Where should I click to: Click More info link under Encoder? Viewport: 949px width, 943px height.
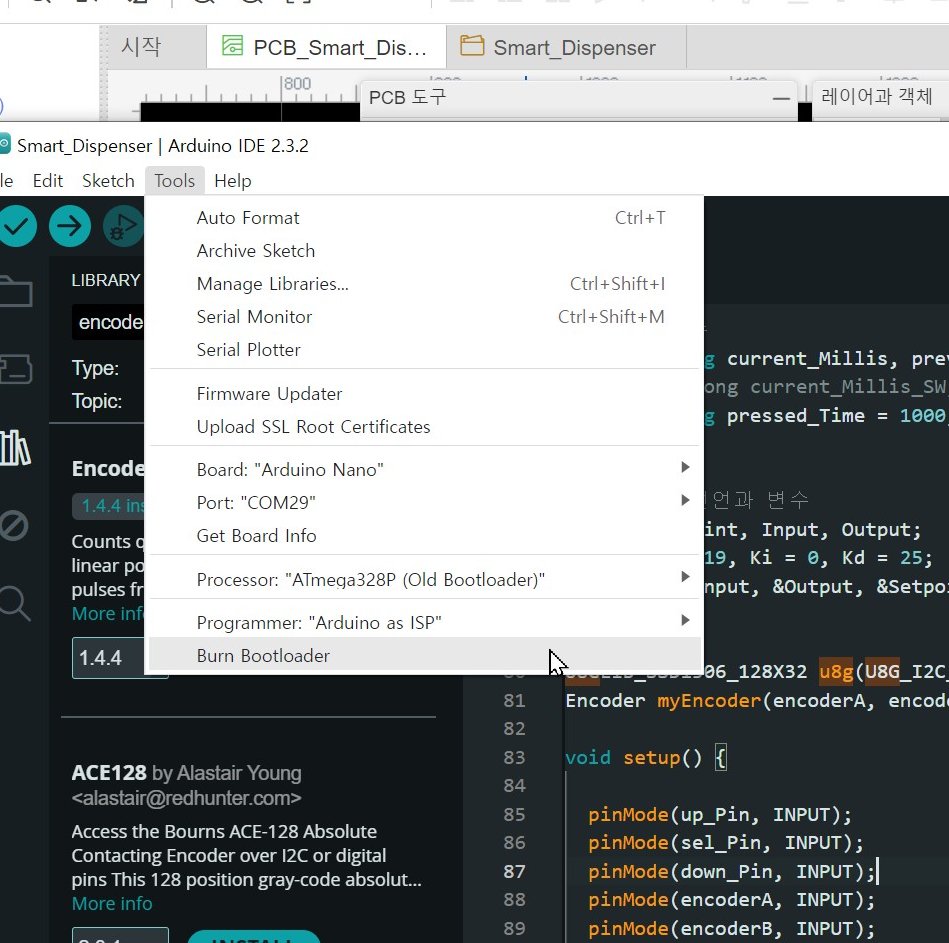(108, 614)
